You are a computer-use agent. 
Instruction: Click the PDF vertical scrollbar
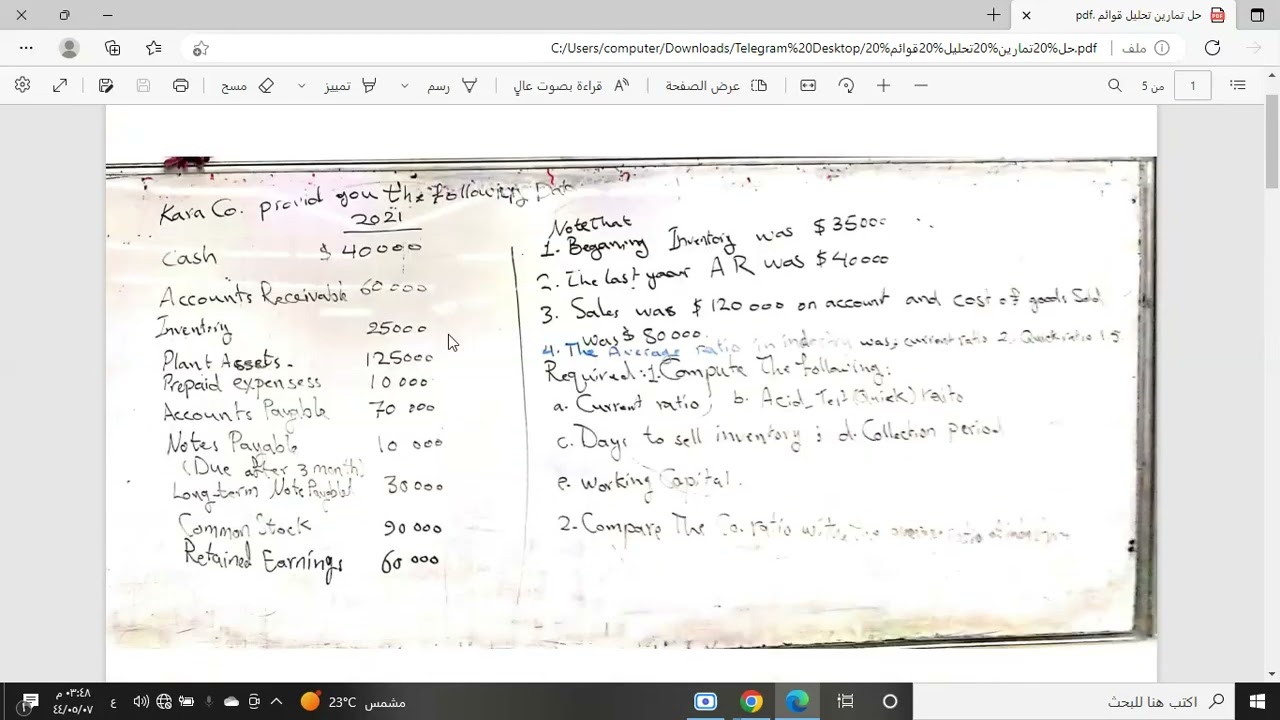pyautogui.click(x=1272, y=140)
